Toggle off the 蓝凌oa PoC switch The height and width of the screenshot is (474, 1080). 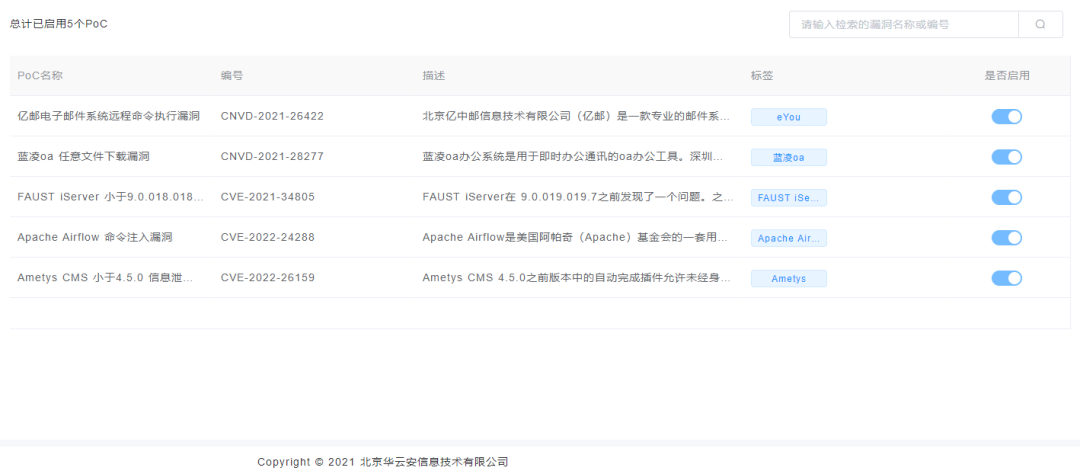[1006, 157]
